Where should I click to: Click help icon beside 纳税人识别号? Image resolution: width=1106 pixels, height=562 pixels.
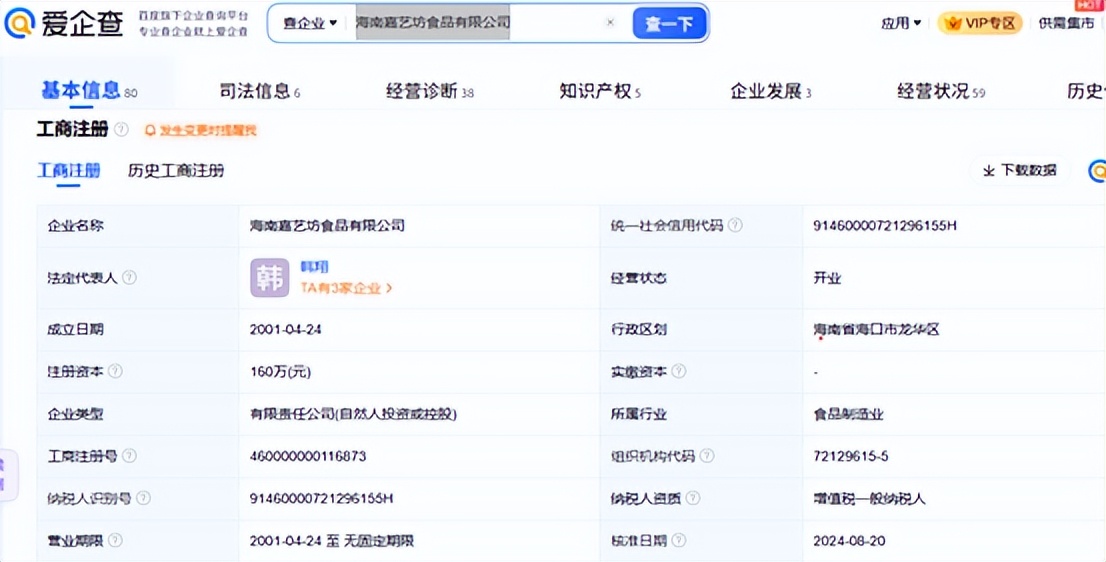[143, 498]
